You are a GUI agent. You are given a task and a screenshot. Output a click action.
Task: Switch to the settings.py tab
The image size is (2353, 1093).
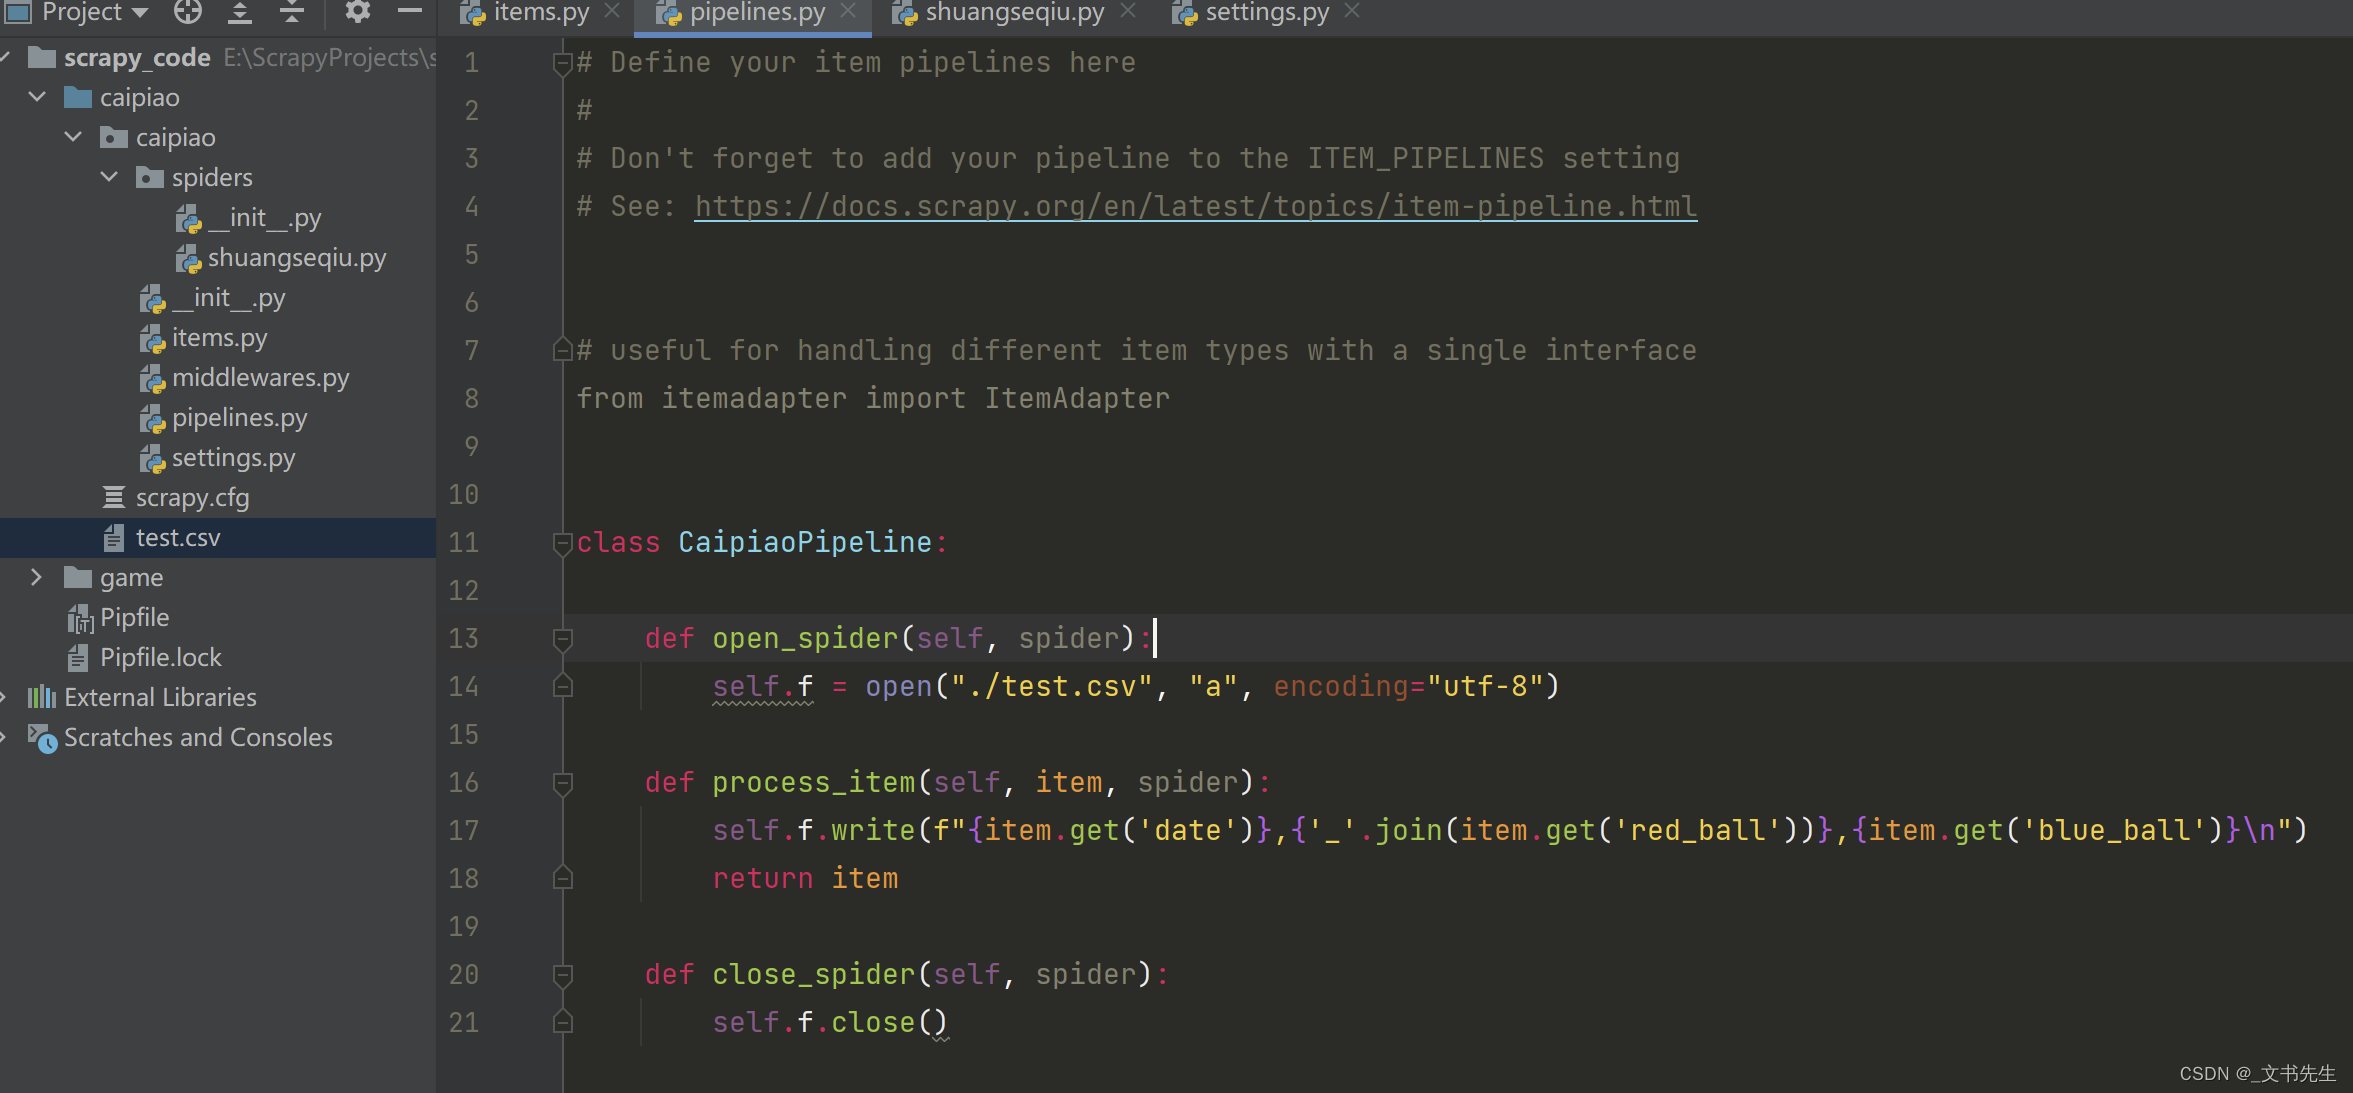(1267, 12)
